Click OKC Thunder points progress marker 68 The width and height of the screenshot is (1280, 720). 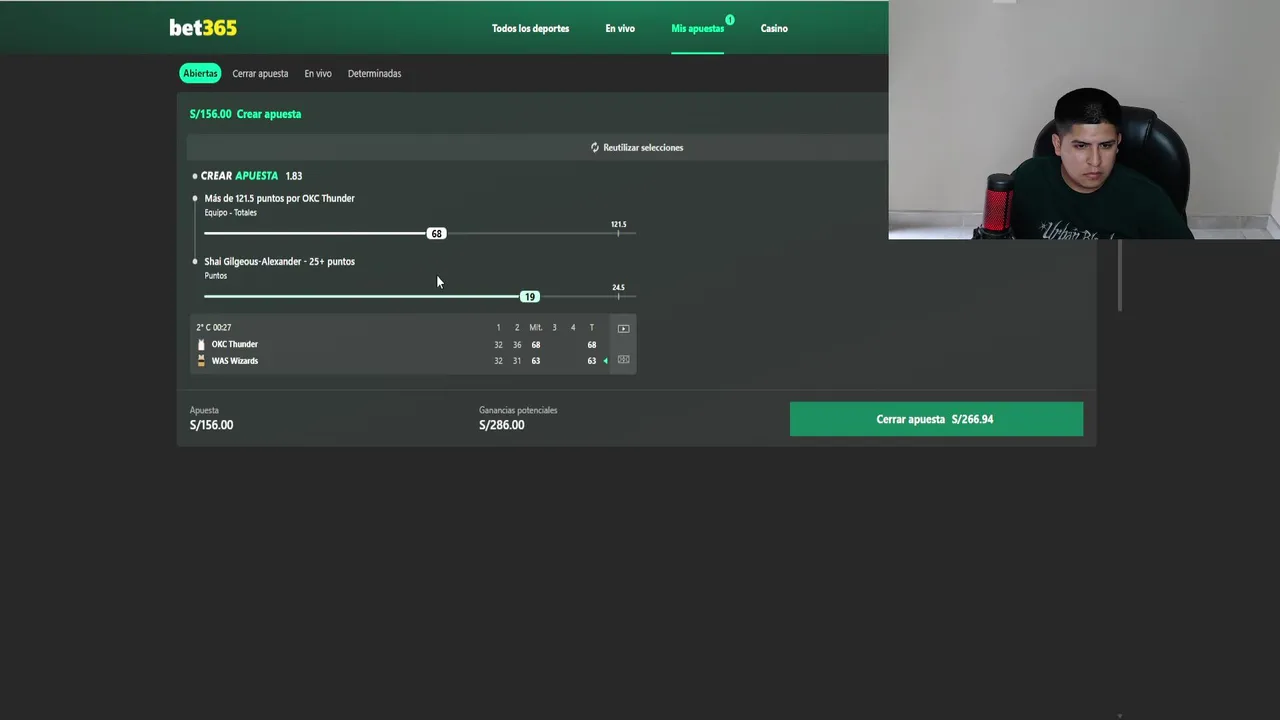click(436, 233)
